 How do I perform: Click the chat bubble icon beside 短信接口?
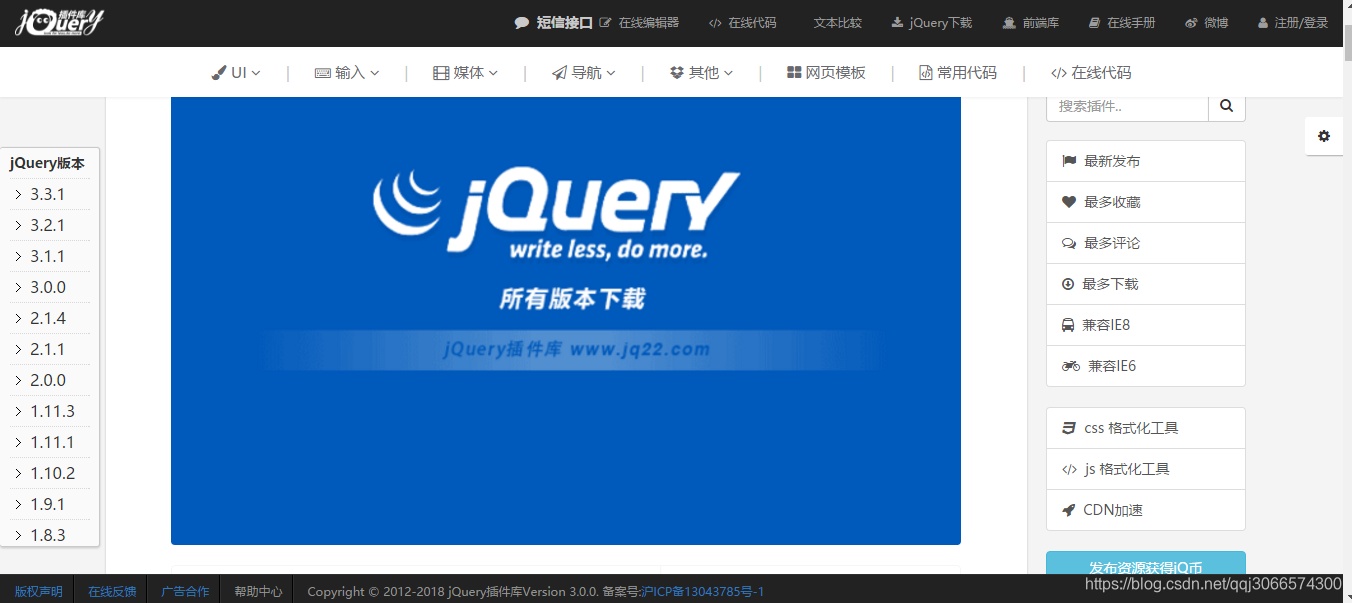click(521, 22)
